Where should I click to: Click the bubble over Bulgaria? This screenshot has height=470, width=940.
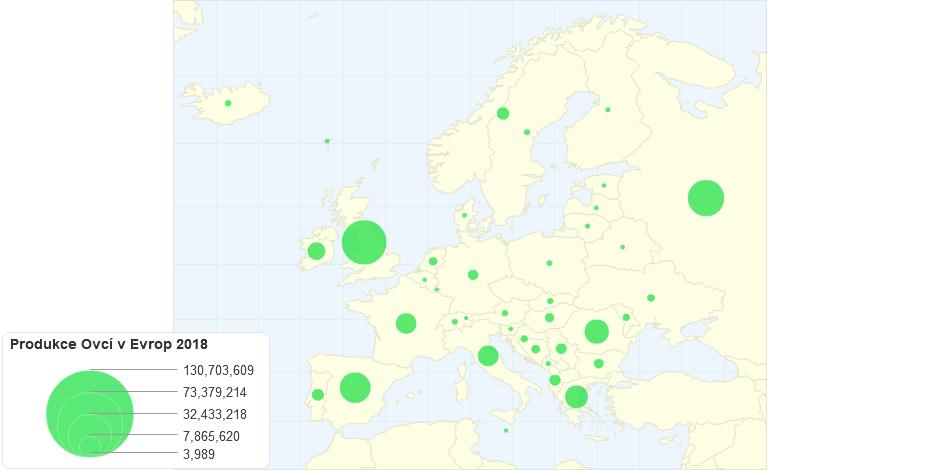[599, 364]
